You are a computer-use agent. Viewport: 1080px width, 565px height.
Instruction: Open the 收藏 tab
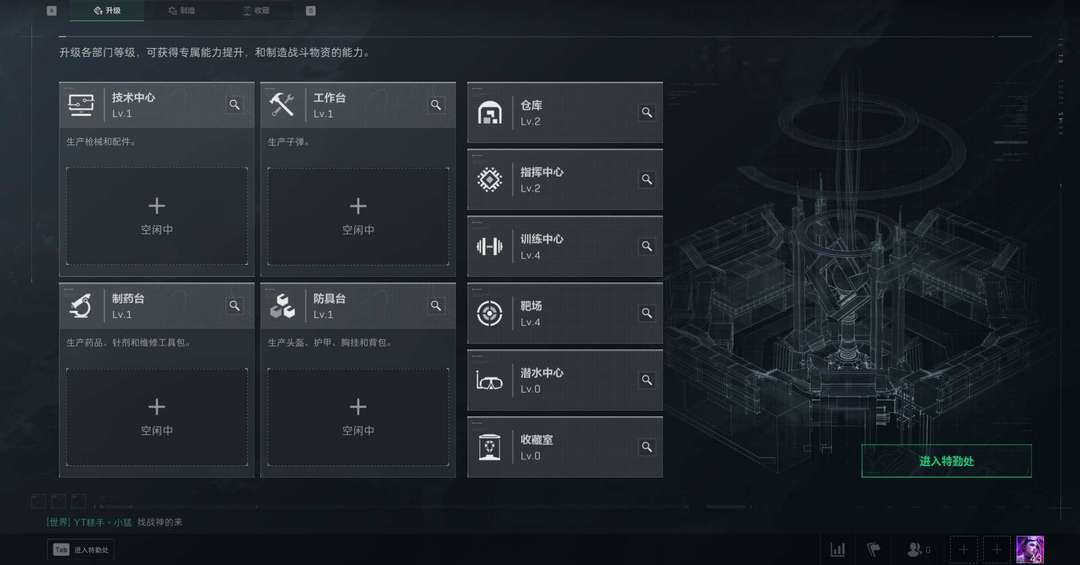(256, 10)
